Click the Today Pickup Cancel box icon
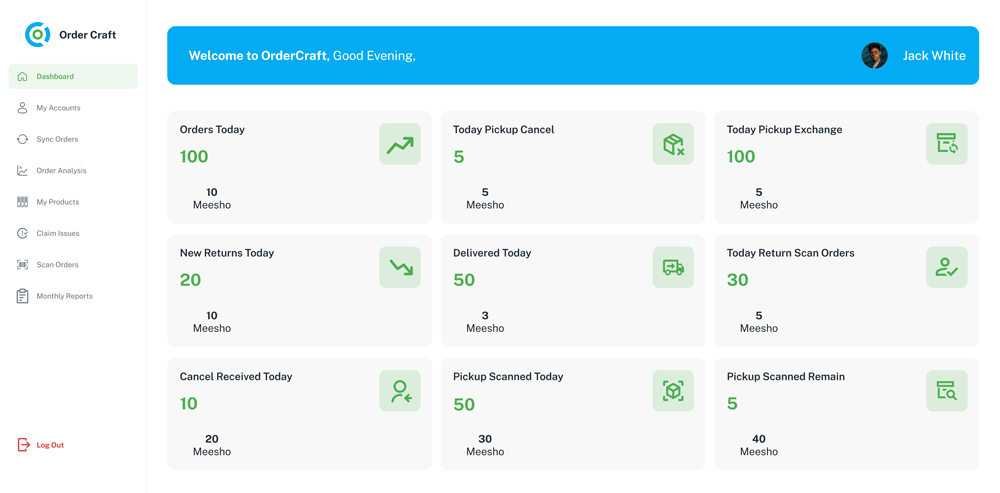The width and height of the screenshot is (1000, 493). point(673,144)
